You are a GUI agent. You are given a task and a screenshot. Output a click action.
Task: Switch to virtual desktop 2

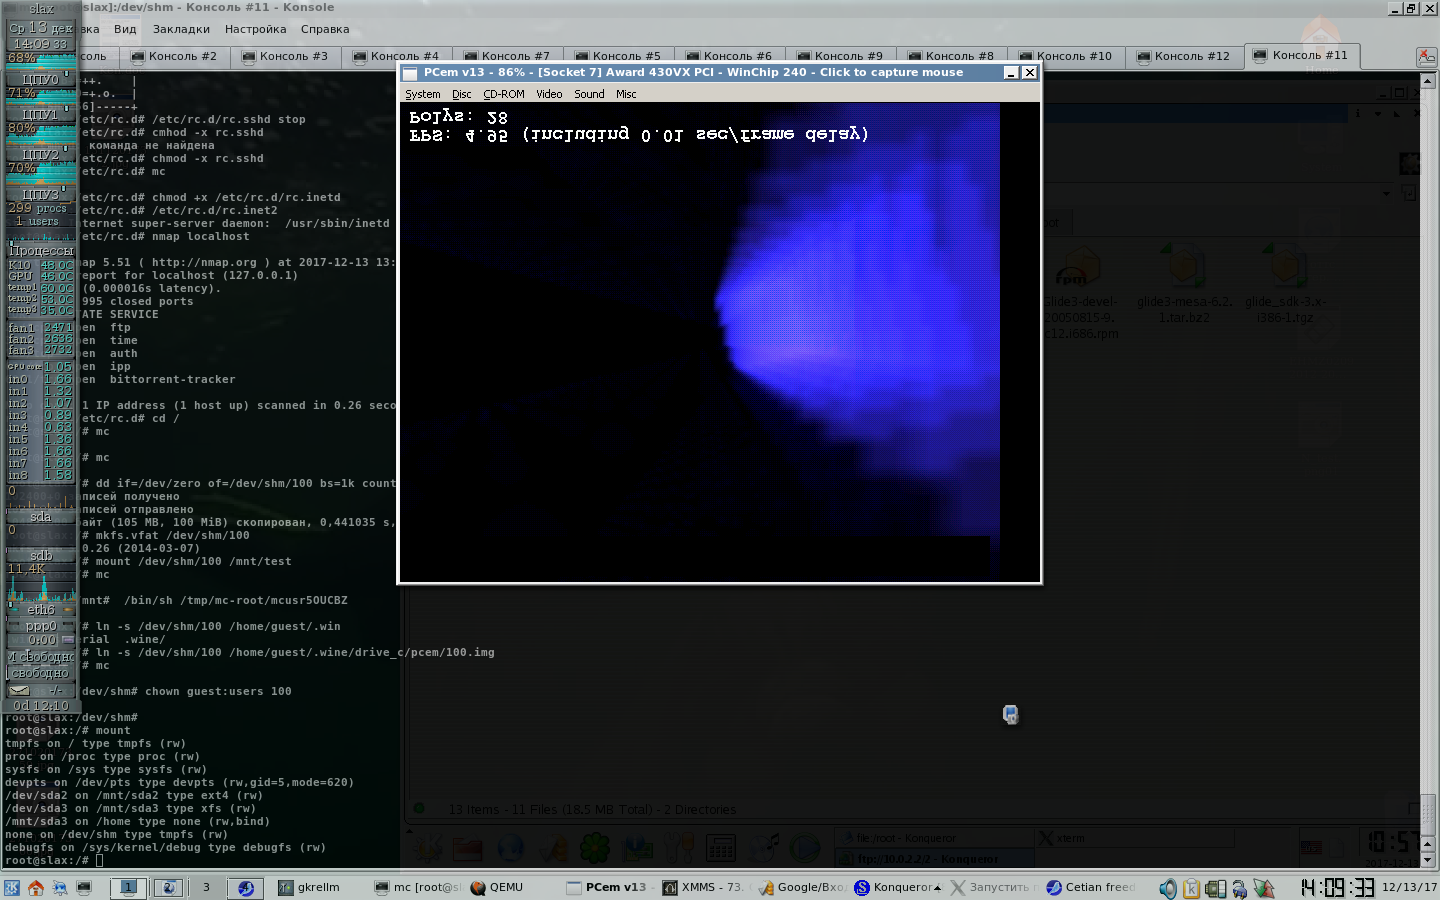[168, 887]
